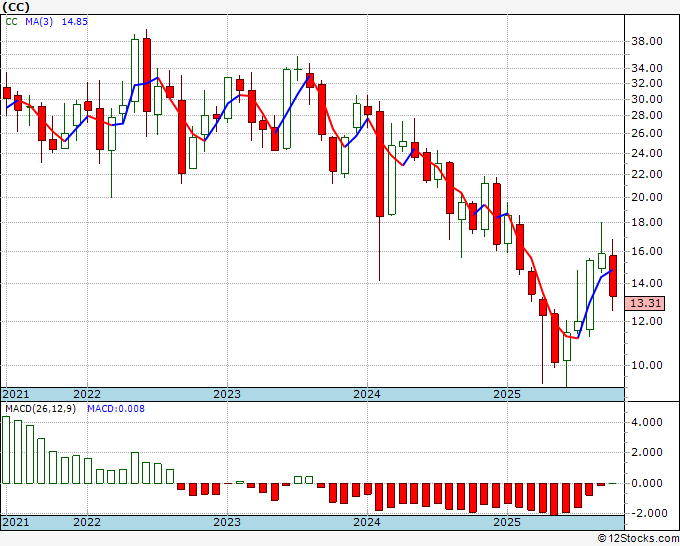The height and width of the screenshot is (546, 680).
Task: Click the 30.00 price axis label
Action: tap(646, 99)
